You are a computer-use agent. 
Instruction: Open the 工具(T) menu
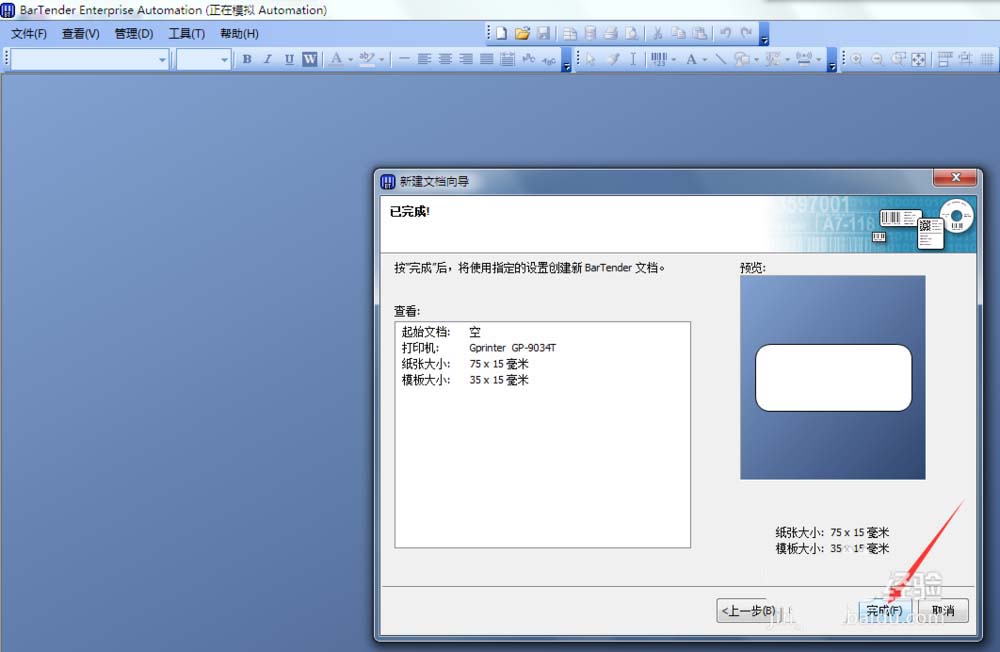pos(186,34)
